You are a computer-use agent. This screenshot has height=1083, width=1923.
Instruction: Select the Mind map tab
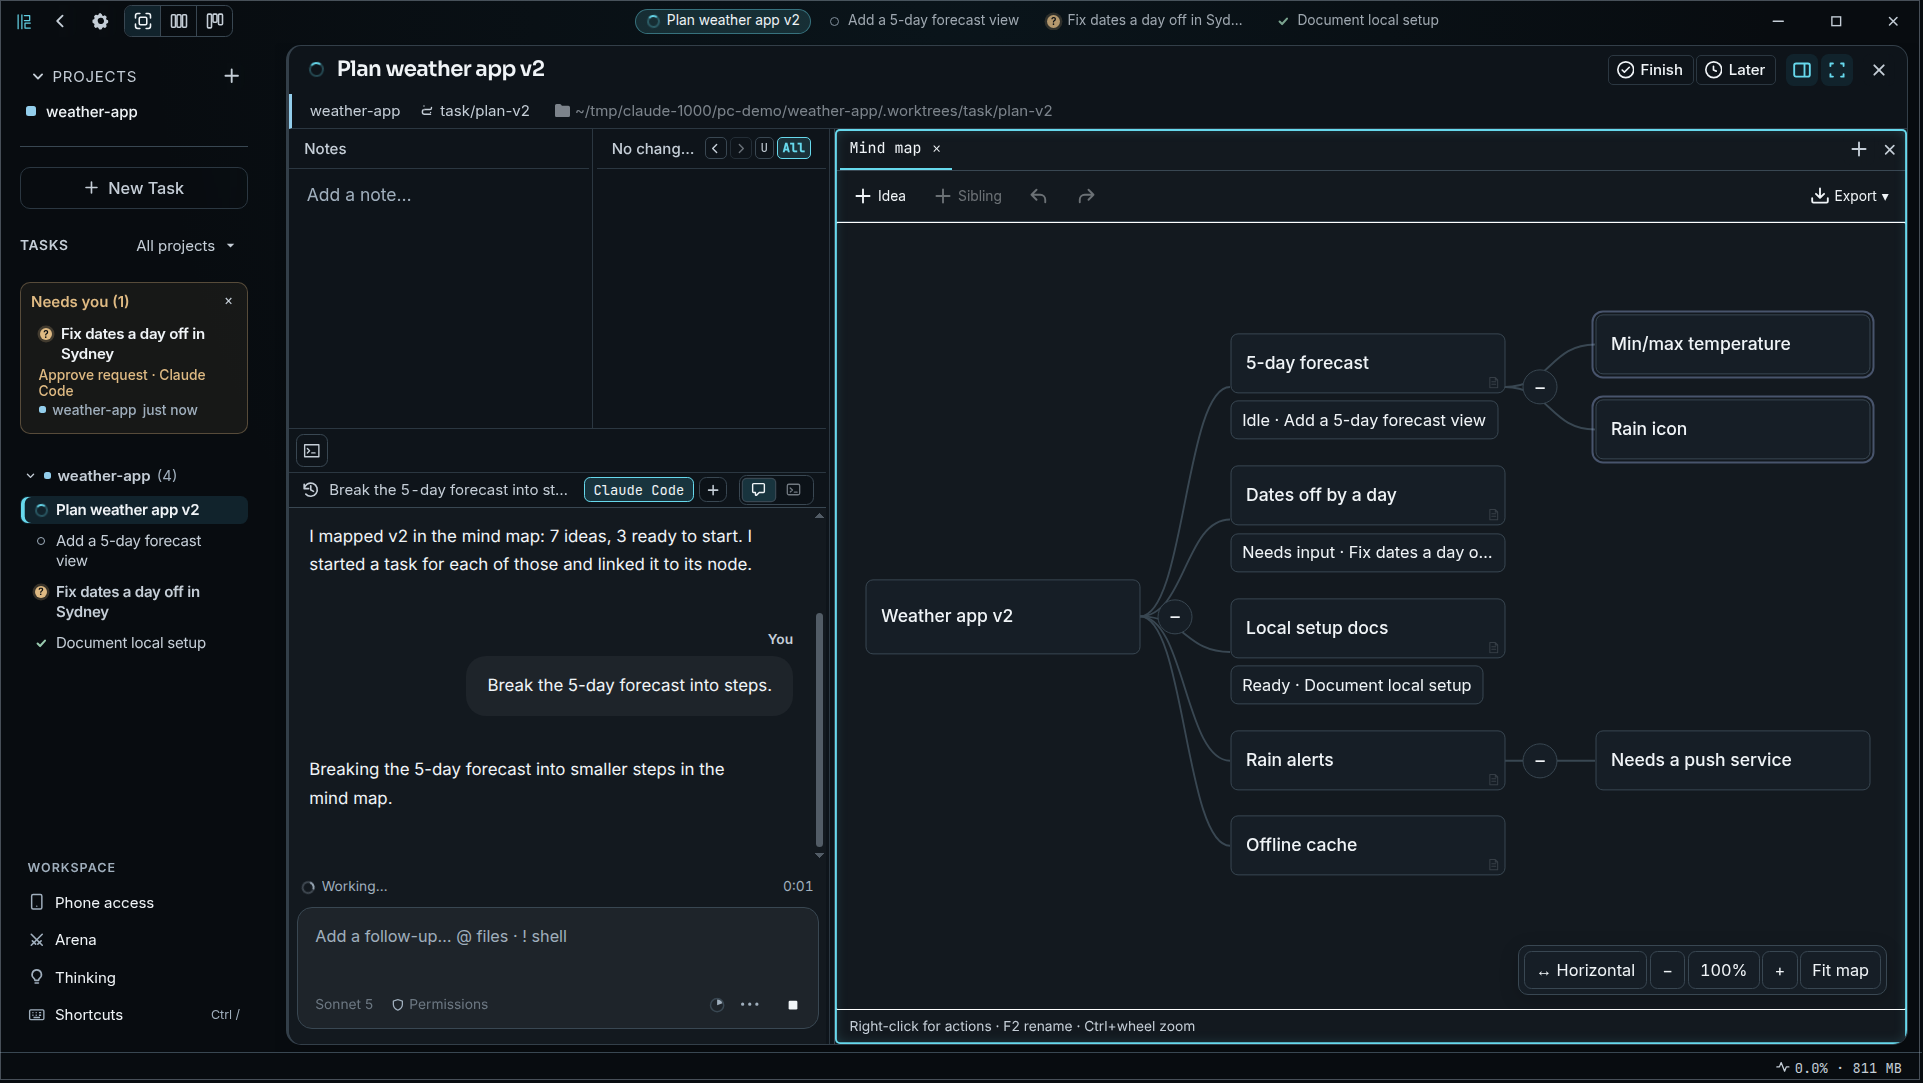pyautogui.click(x=885, y=148)
